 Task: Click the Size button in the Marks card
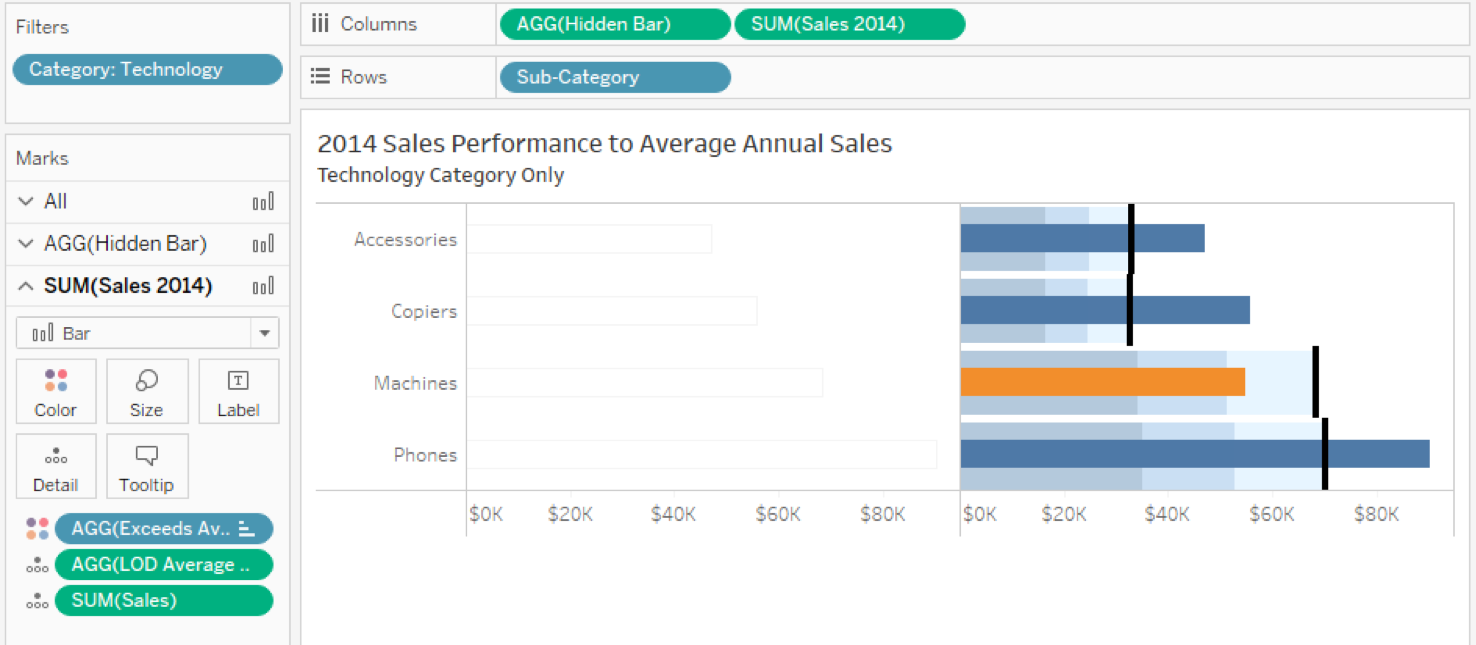pos(147,391)
